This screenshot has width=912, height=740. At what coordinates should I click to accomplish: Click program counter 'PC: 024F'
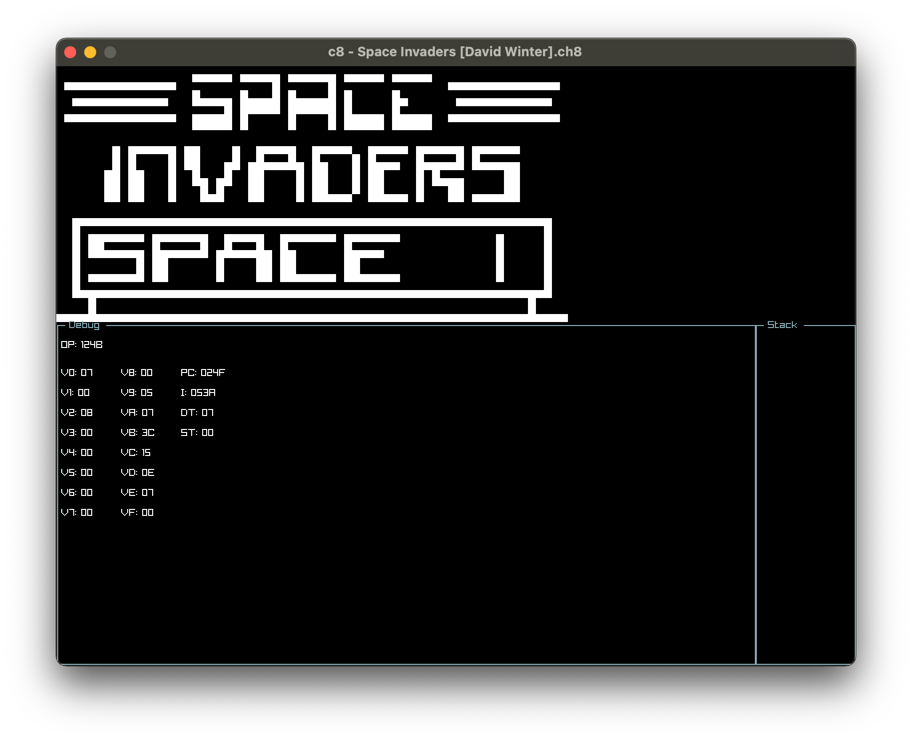point(202,372)
